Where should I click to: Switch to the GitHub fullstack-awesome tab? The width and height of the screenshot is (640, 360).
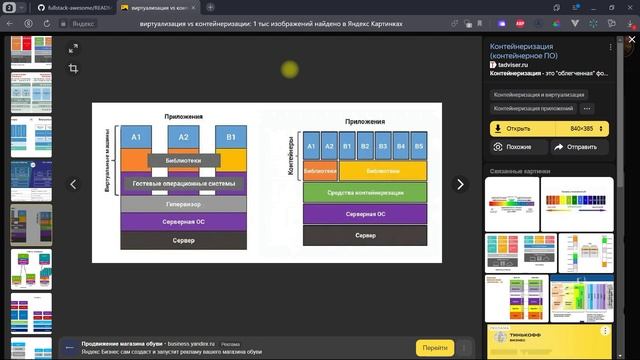pyautogui.click(x=74, y=7)
